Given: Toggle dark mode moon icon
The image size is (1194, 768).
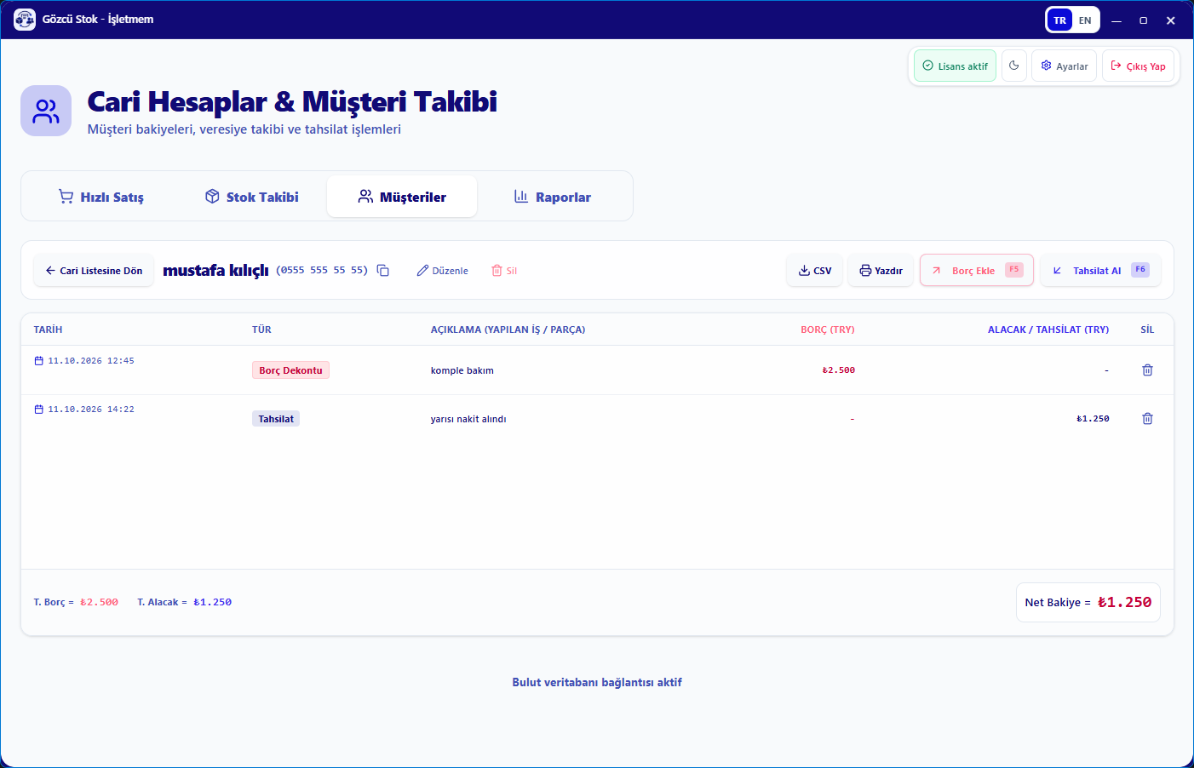Looking at the screenshot, I should (x=1014, y=66).
